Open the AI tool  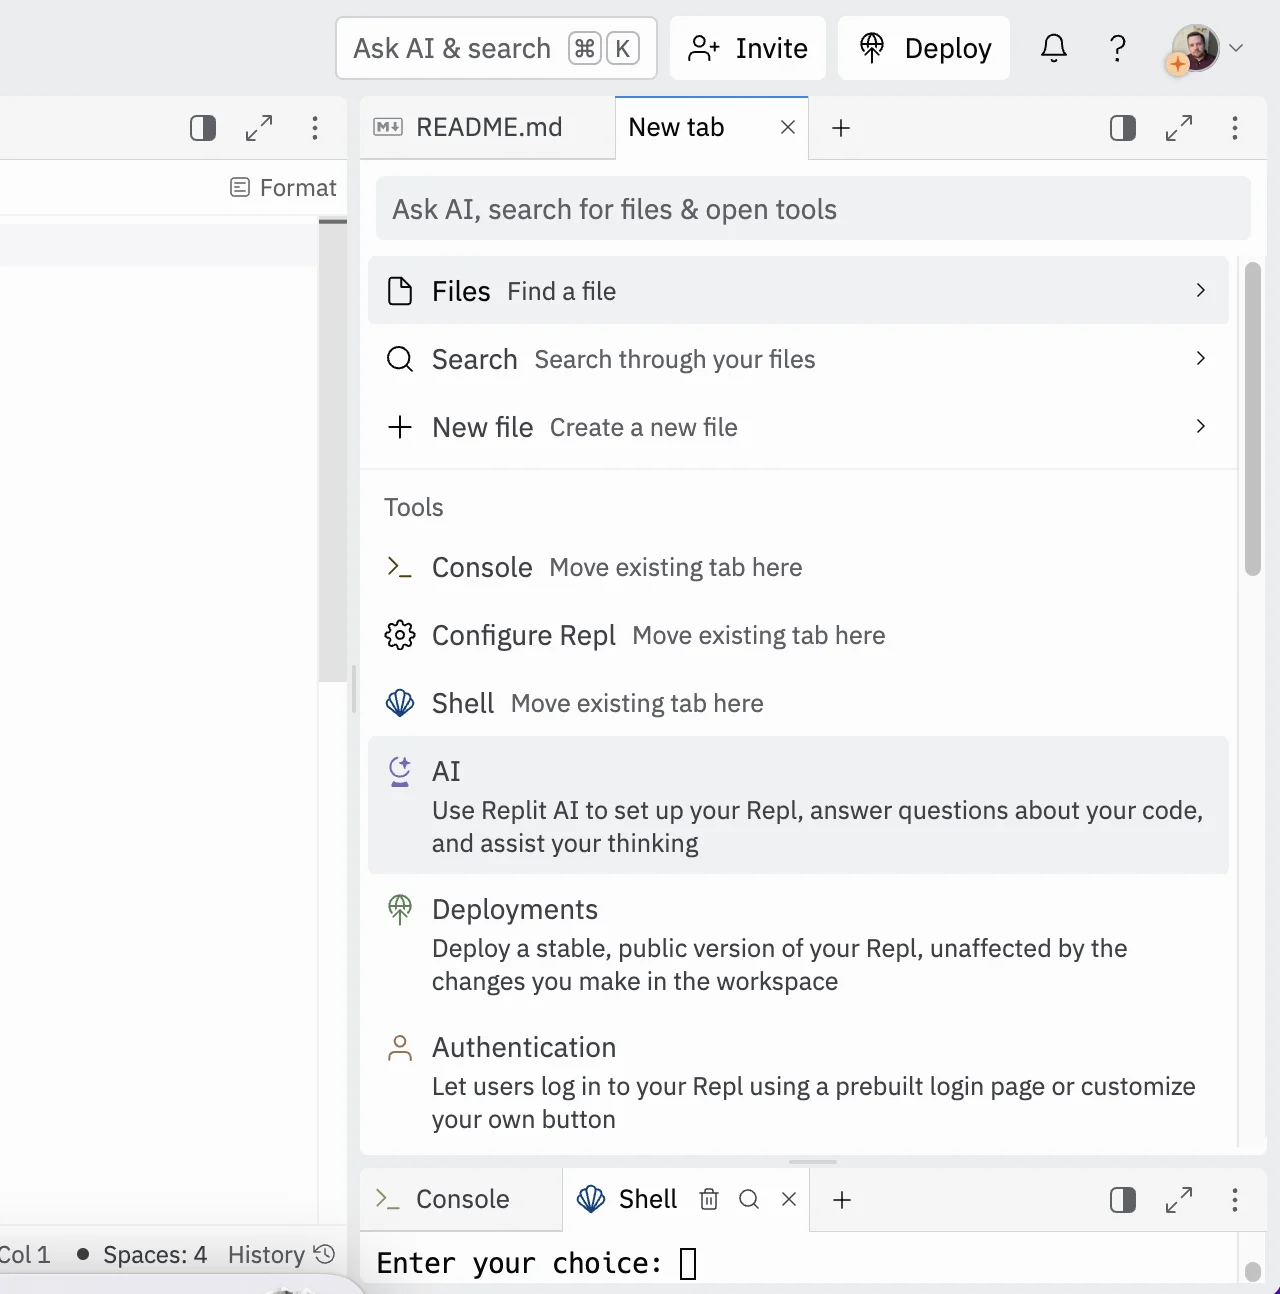point(798,806)
